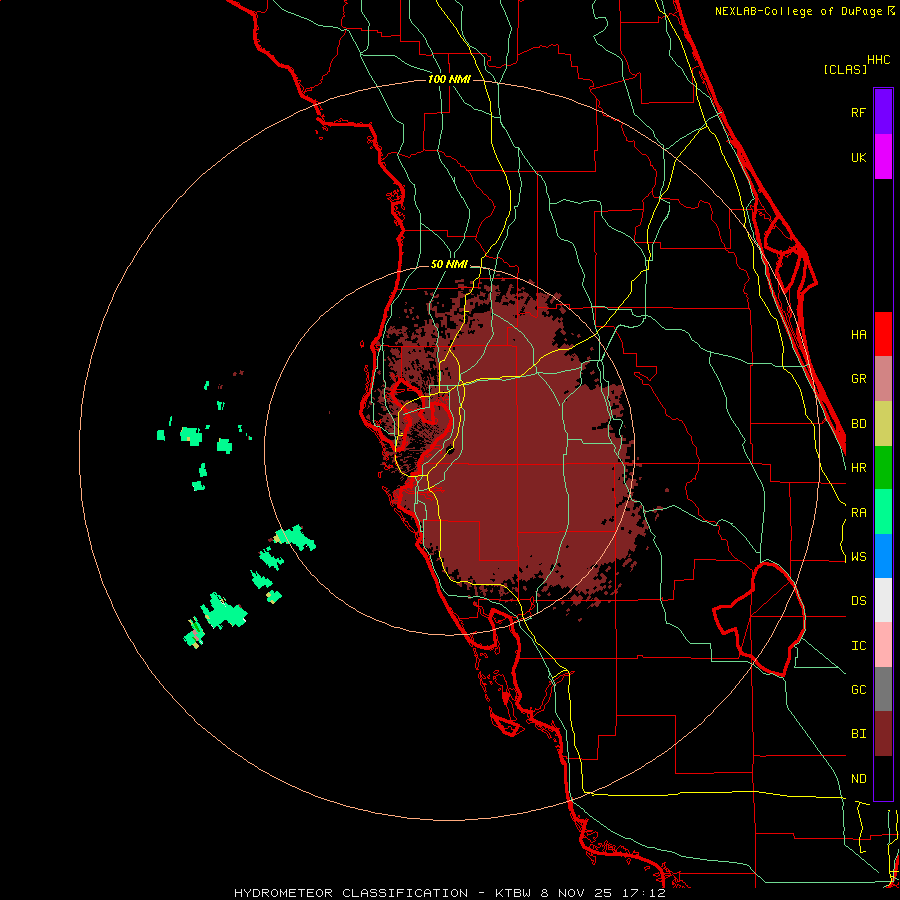Click the RA legend label
This screenshot has width=900, height=900.
click(858, 513)
